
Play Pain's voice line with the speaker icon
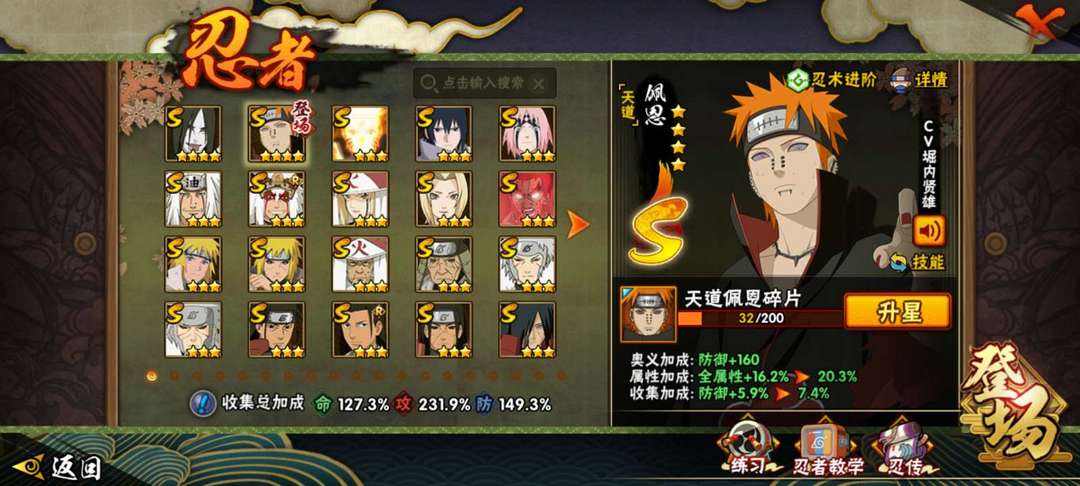[x=928, y=231]
